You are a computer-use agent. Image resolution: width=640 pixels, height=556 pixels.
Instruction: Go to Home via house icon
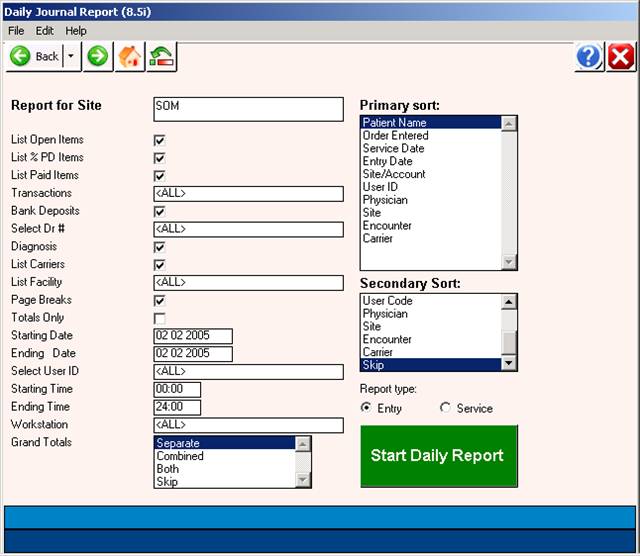(x=129, y=57)
